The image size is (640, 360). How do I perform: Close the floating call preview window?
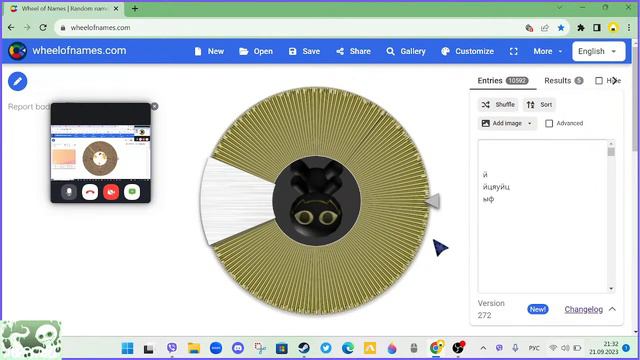155,107
